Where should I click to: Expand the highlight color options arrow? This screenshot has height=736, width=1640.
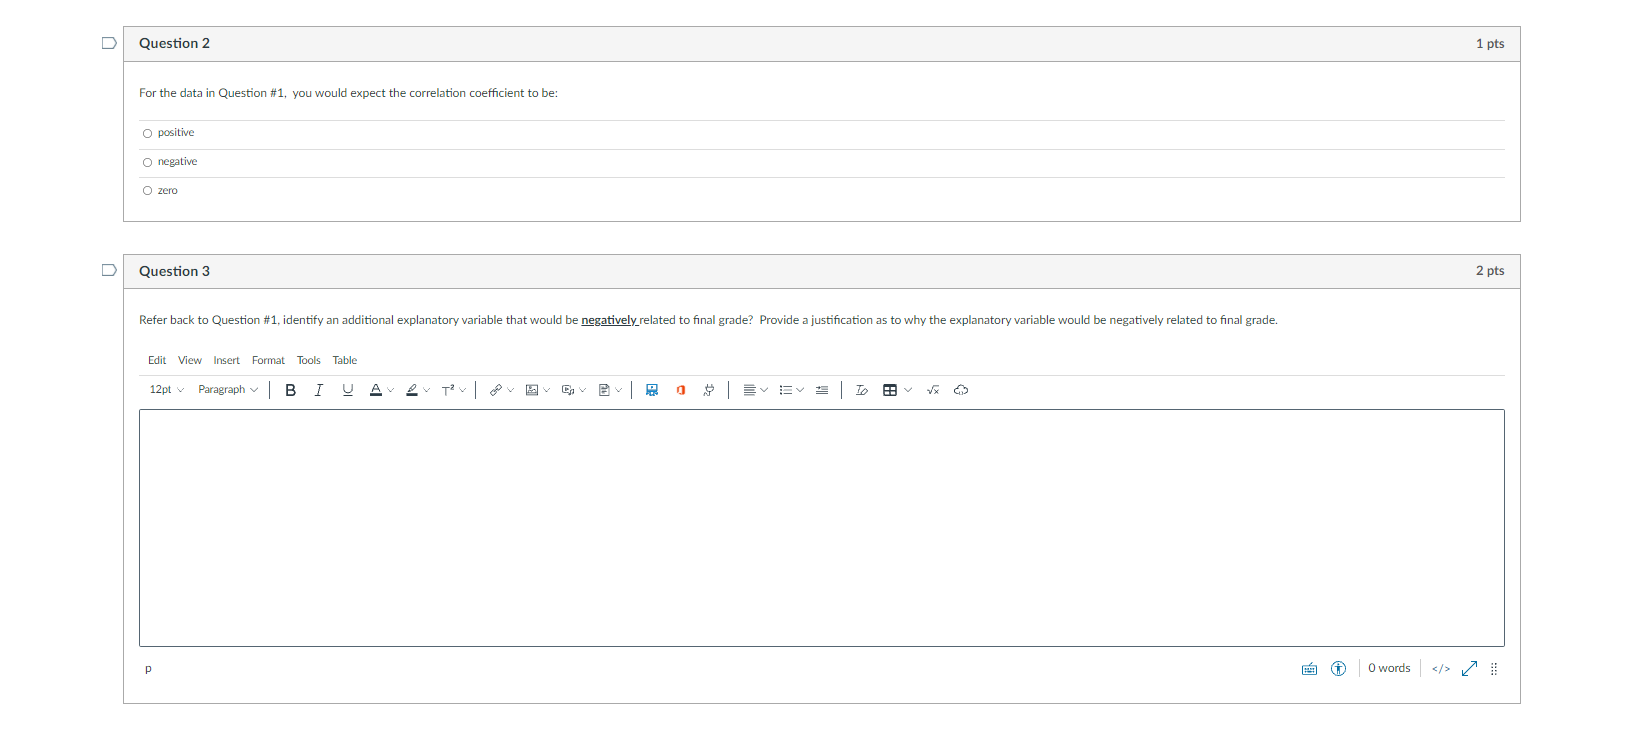(427, 390)
